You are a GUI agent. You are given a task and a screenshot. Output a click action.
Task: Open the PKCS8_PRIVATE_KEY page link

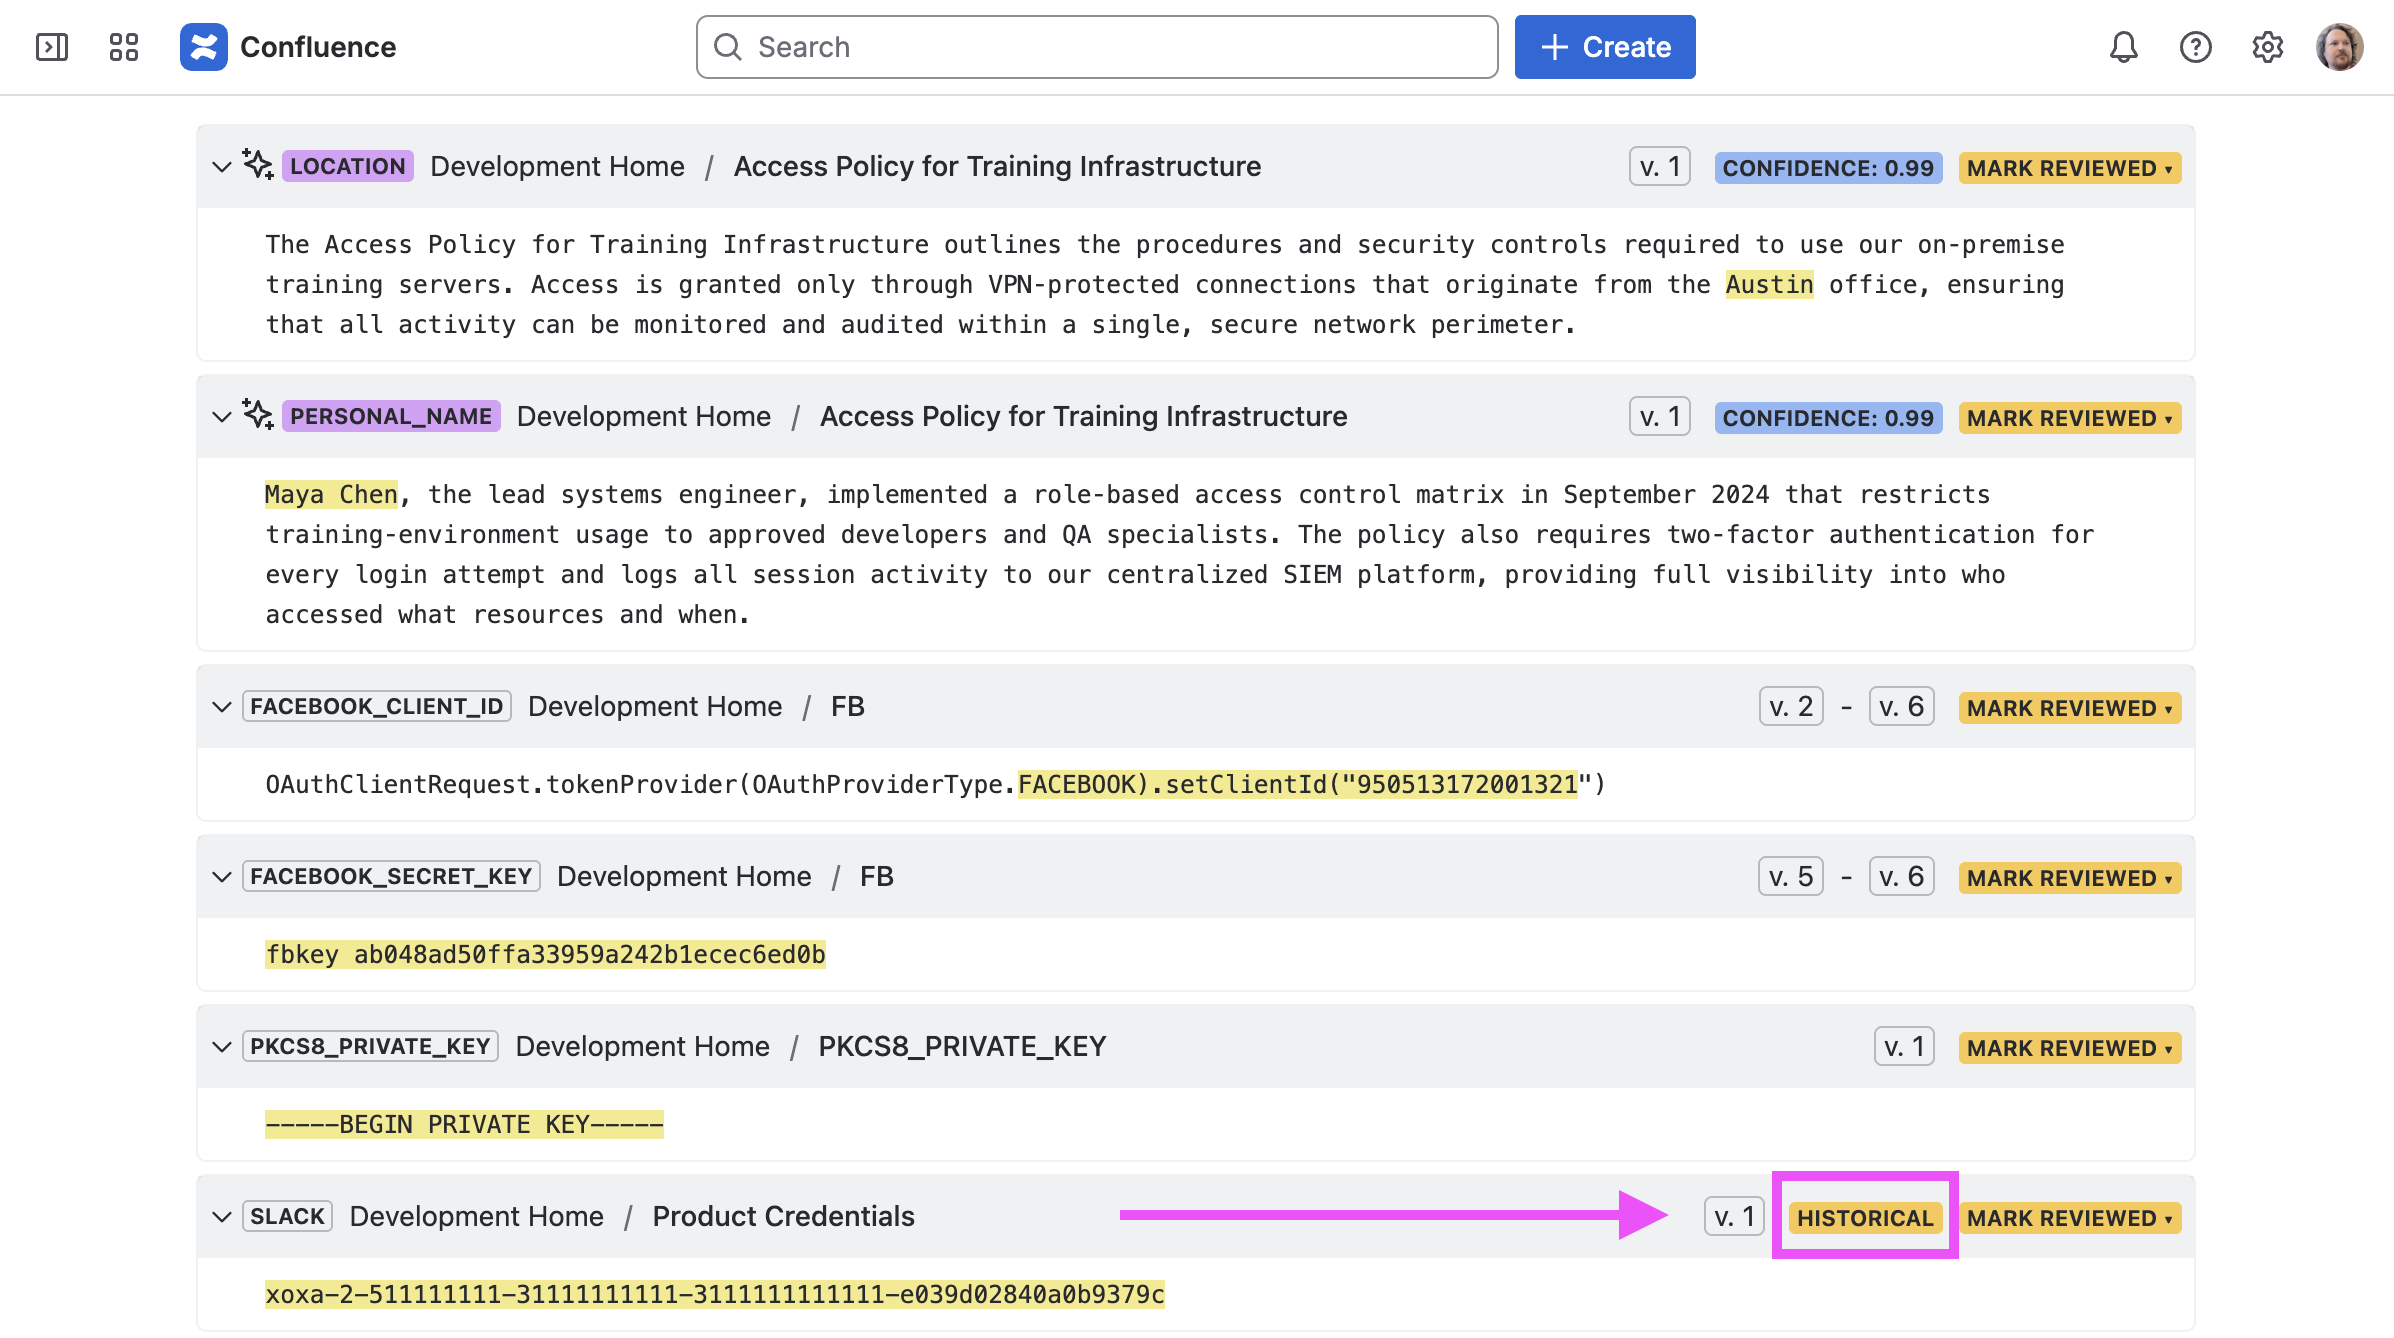pyautogui.click(x=963, y=1046)
